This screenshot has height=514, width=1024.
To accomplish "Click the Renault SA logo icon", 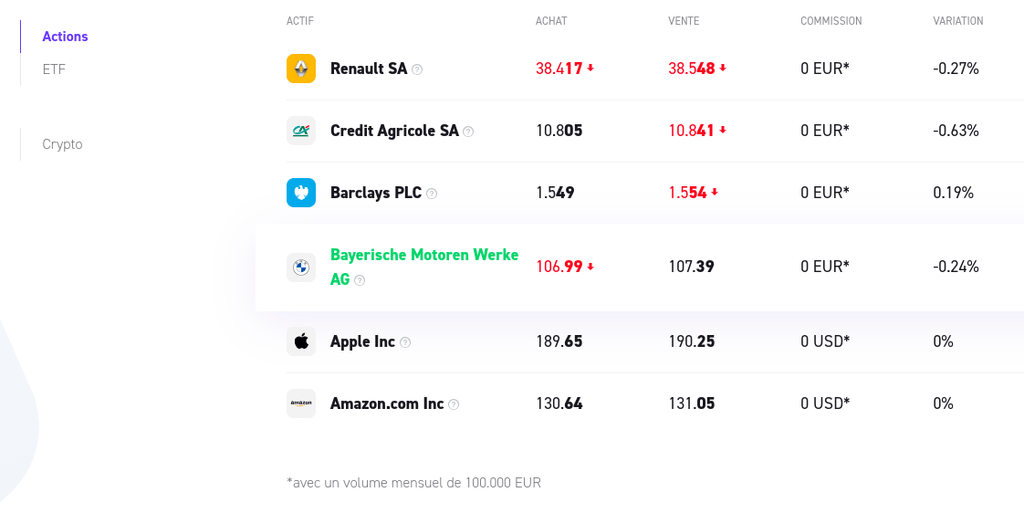I will (301, 69).
